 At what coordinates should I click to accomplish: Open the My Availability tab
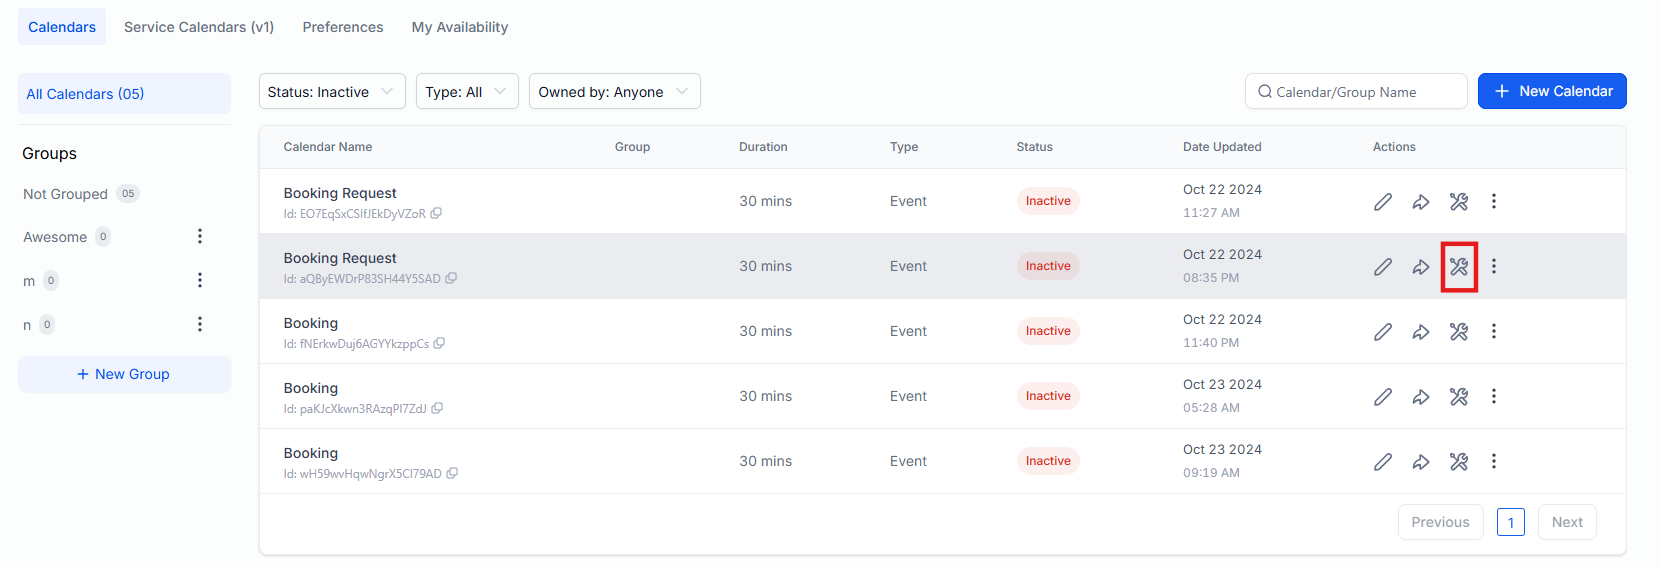pyautogui.click(x=460, y=27)
